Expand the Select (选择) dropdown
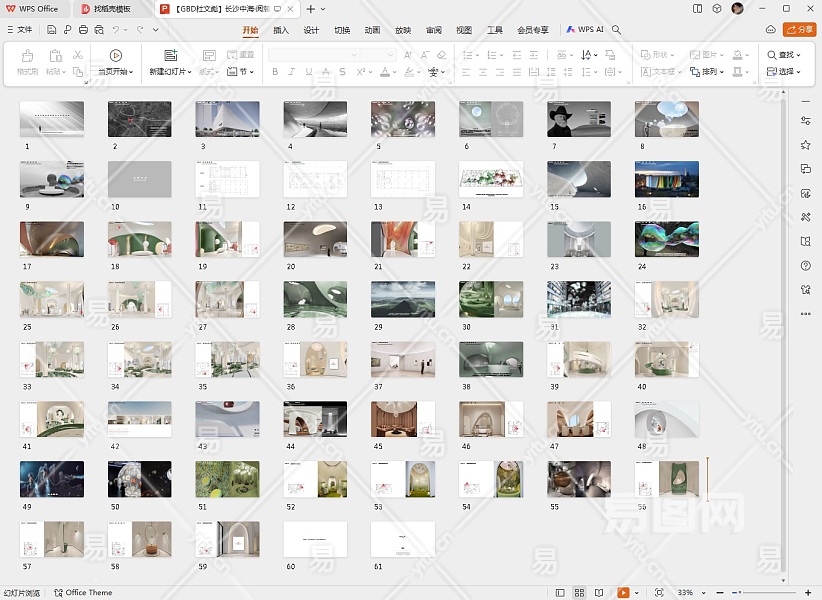Viewport: 822px width, 600px height. 784,72
